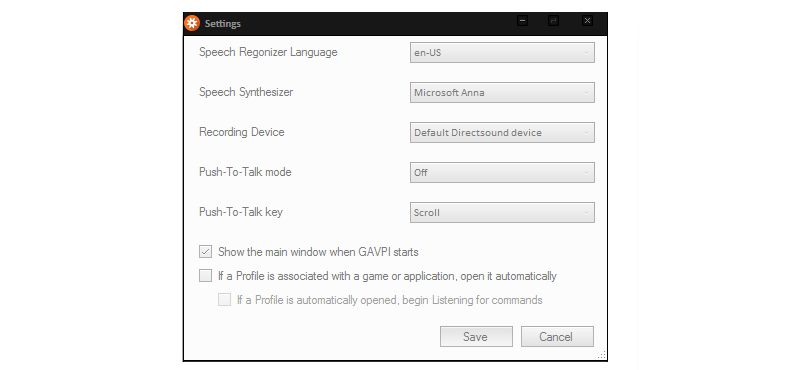The width and height of the screenshot is (800, 370).
Task: Cancel the settings dialog
Action: point(557,337)
